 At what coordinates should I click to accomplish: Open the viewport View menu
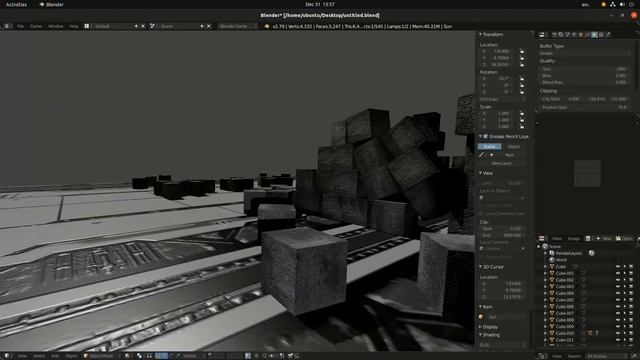coord(22,356)
